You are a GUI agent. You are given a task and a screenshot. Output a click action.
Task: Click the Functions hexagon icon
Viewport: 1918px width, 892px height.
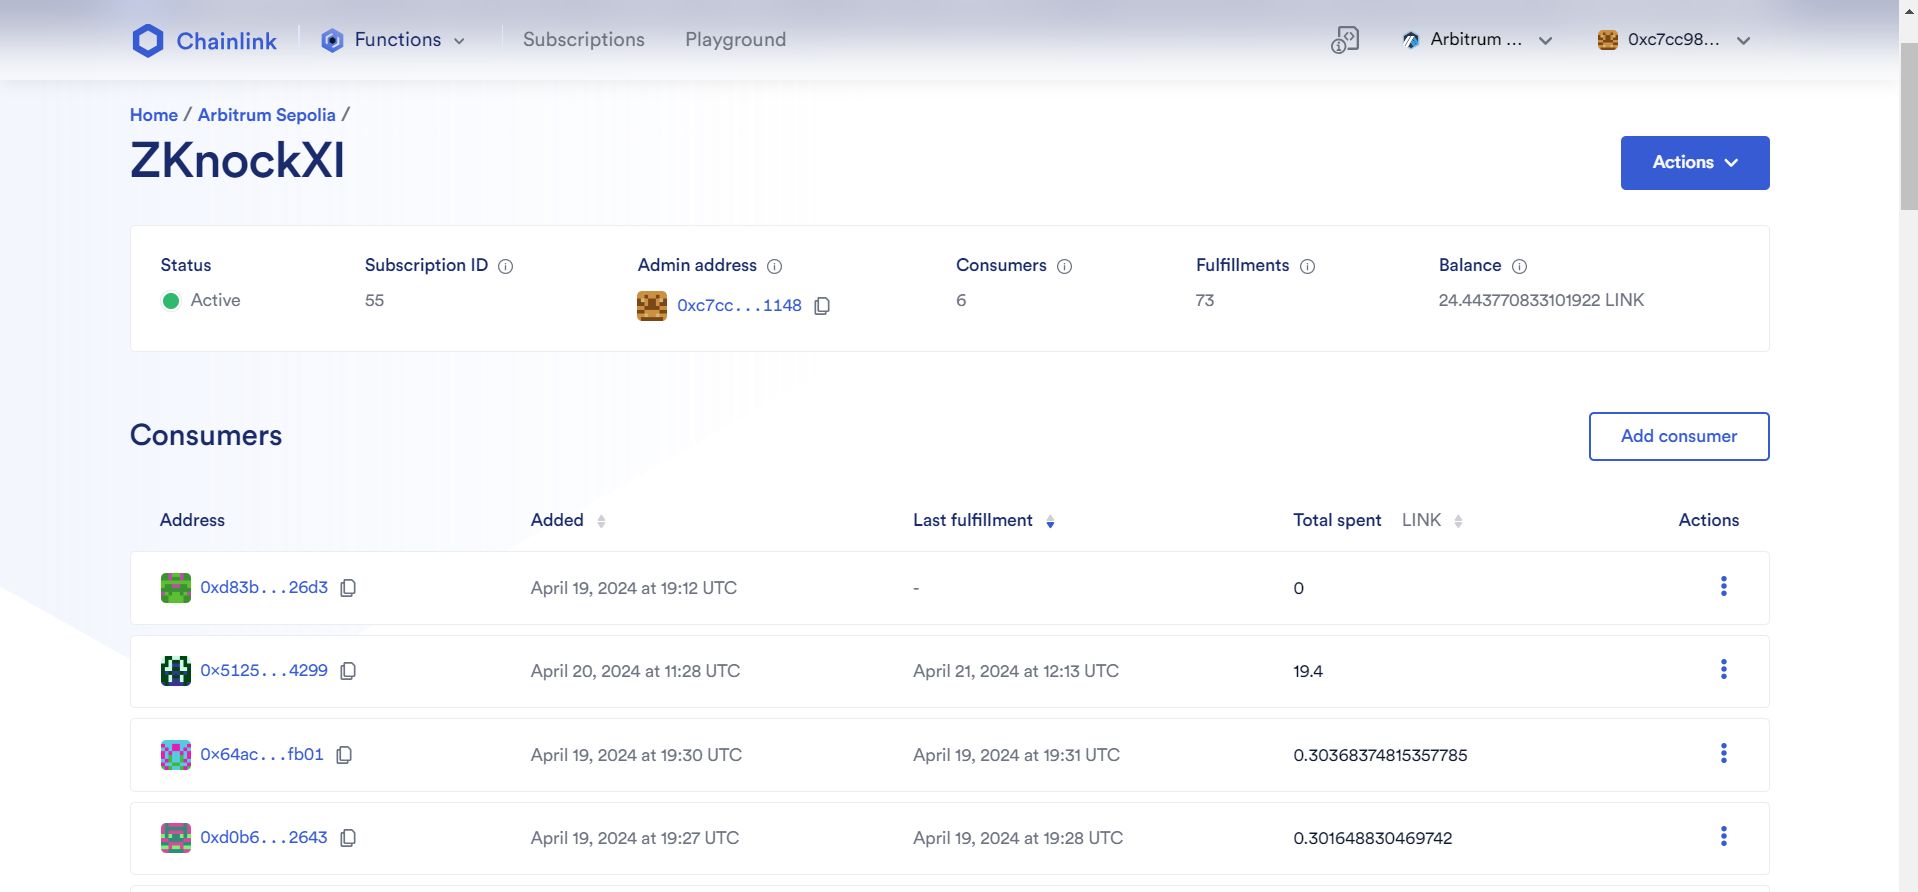coord(332,41)
